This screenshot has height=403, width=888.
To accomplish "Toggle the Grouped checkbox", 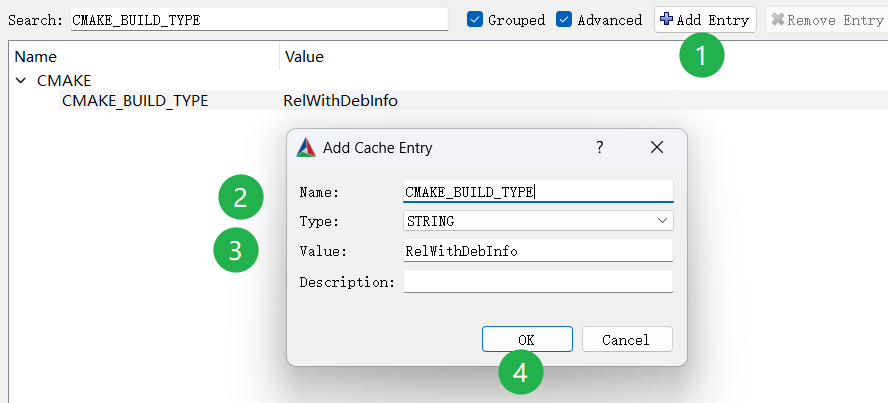I will click(x=475, y=20).
